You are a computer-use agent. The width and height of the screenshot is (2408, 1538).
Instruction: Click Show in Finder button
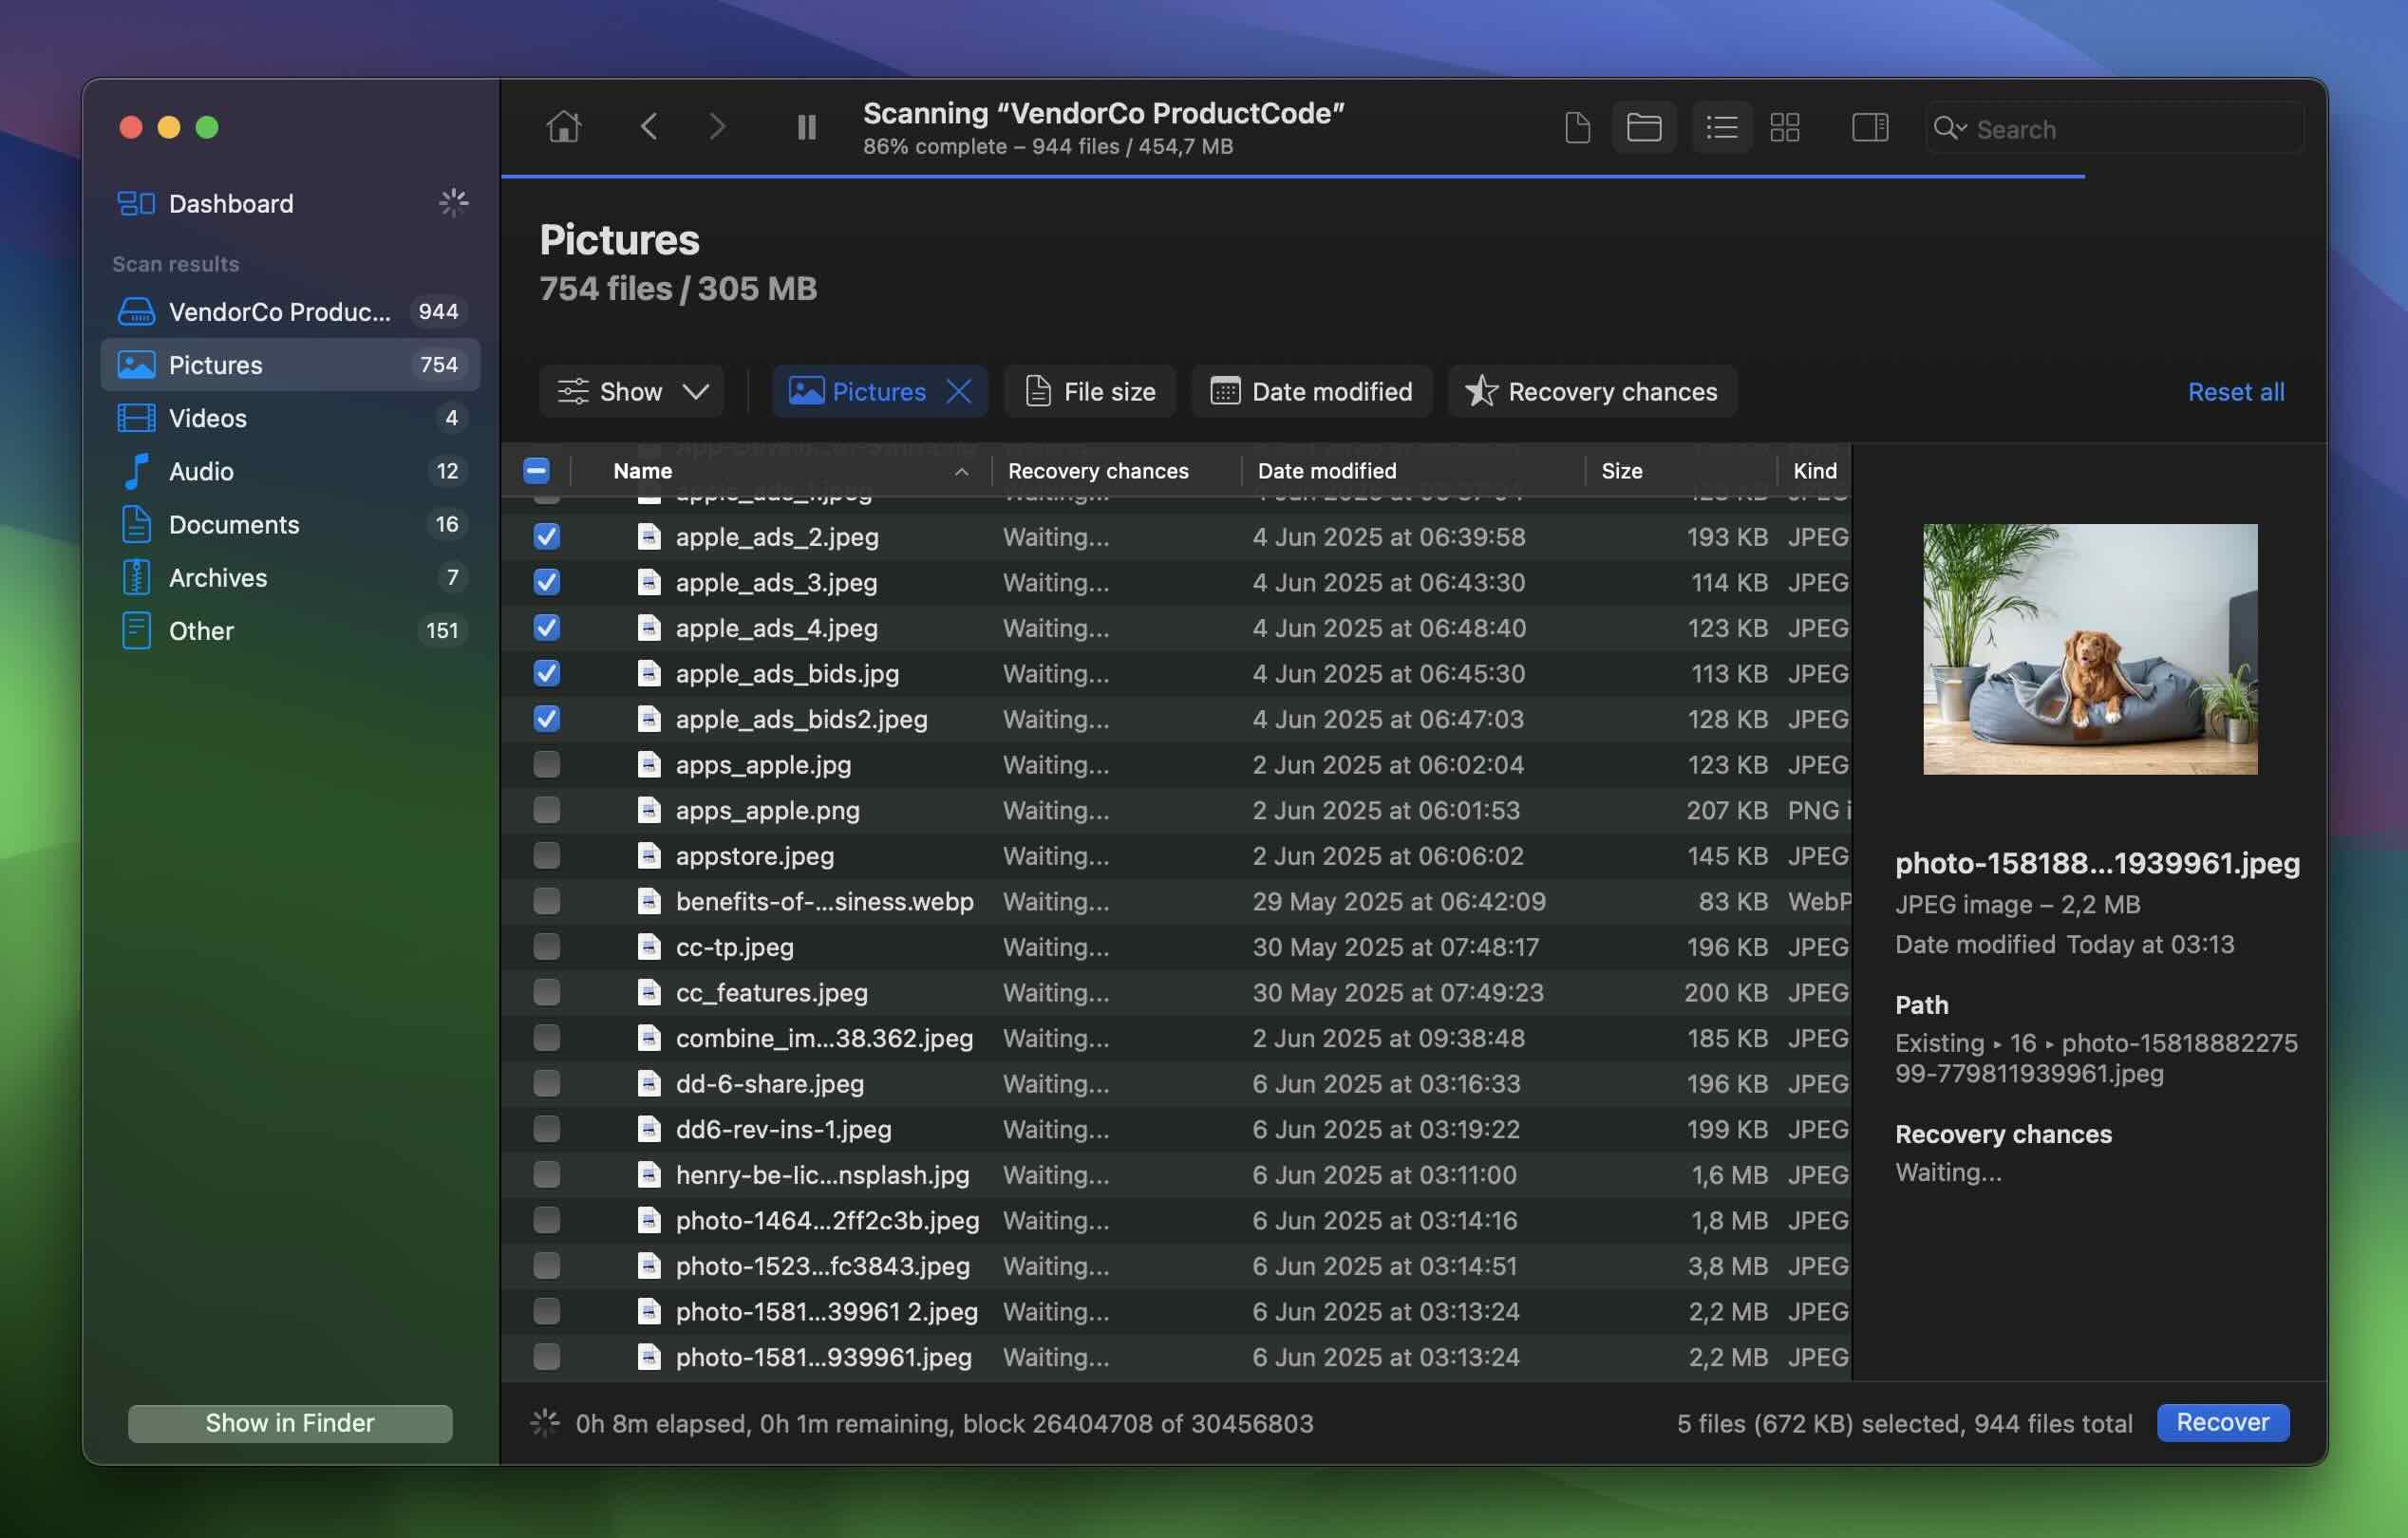[x=290, y=1423]
